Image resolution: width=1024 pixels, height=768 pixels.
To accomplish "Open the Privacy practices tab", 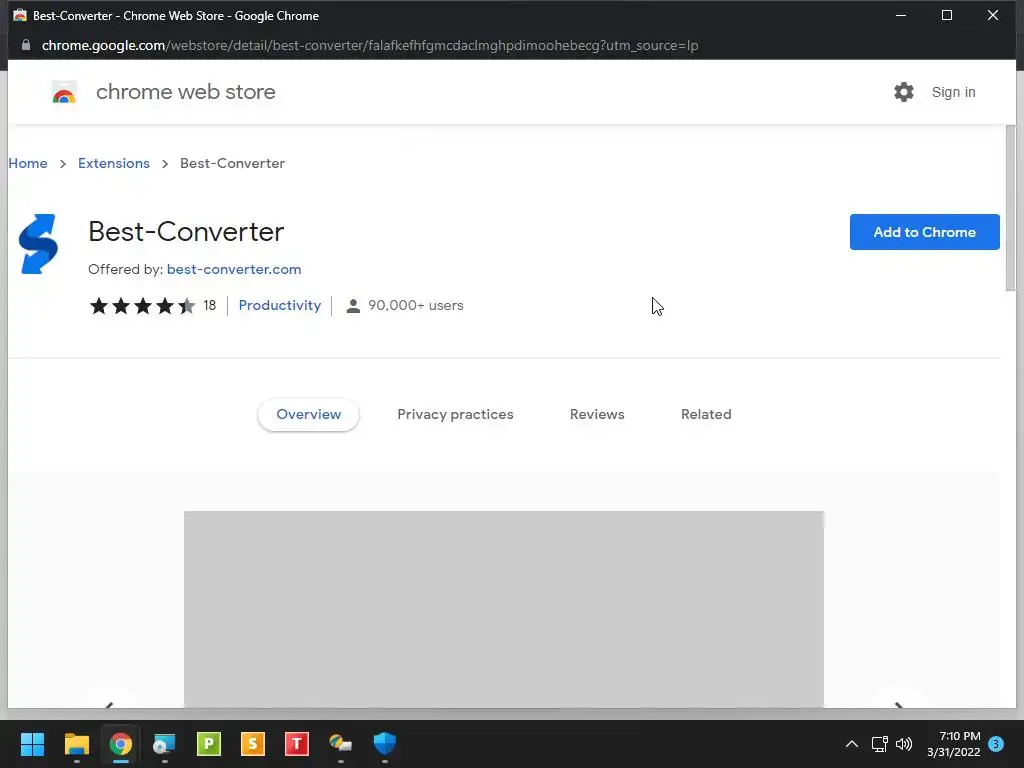I will [455, 414].
